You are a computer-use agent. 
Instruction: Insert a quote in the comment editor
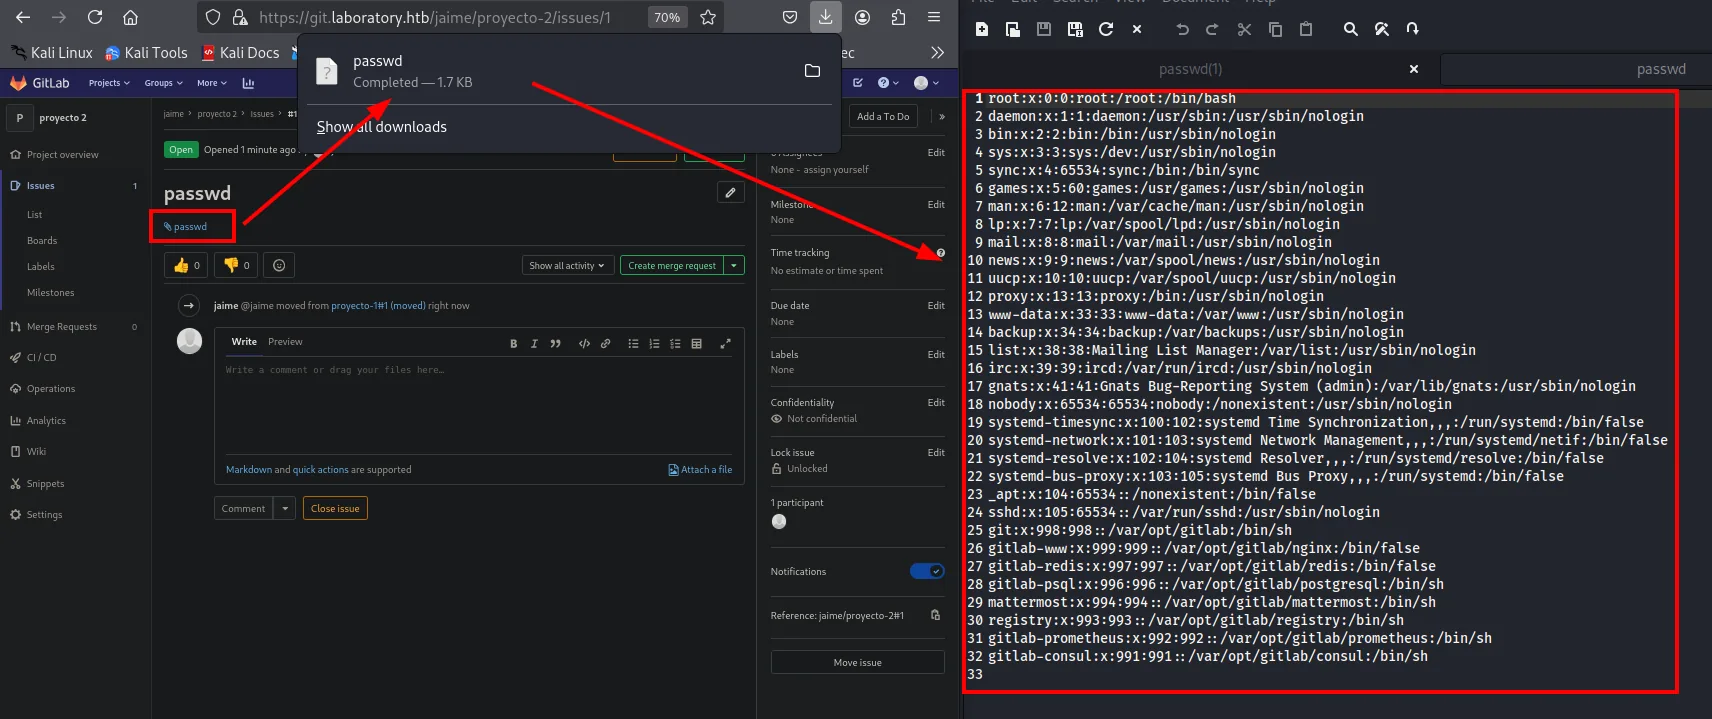click(555, 344)
